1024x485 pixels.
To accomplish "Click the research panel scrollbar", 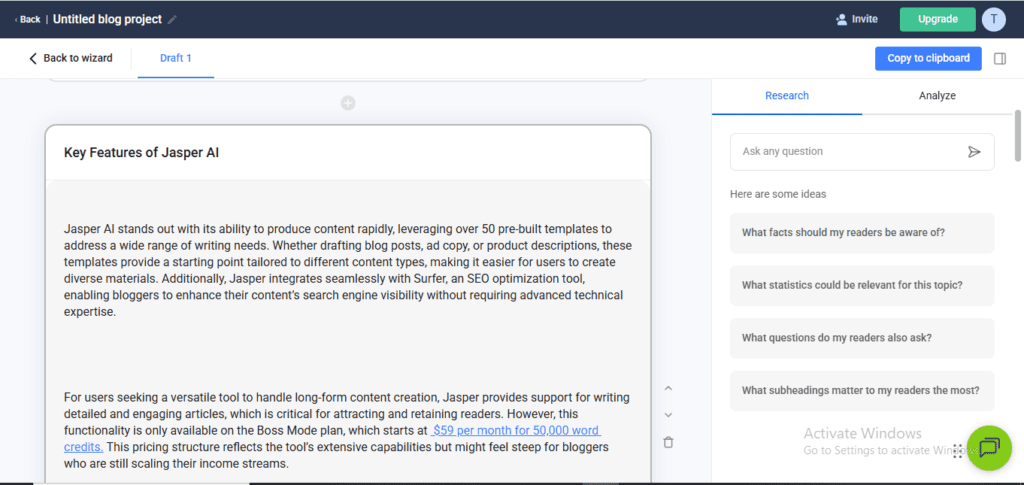I will click(x=1017, y=135).
